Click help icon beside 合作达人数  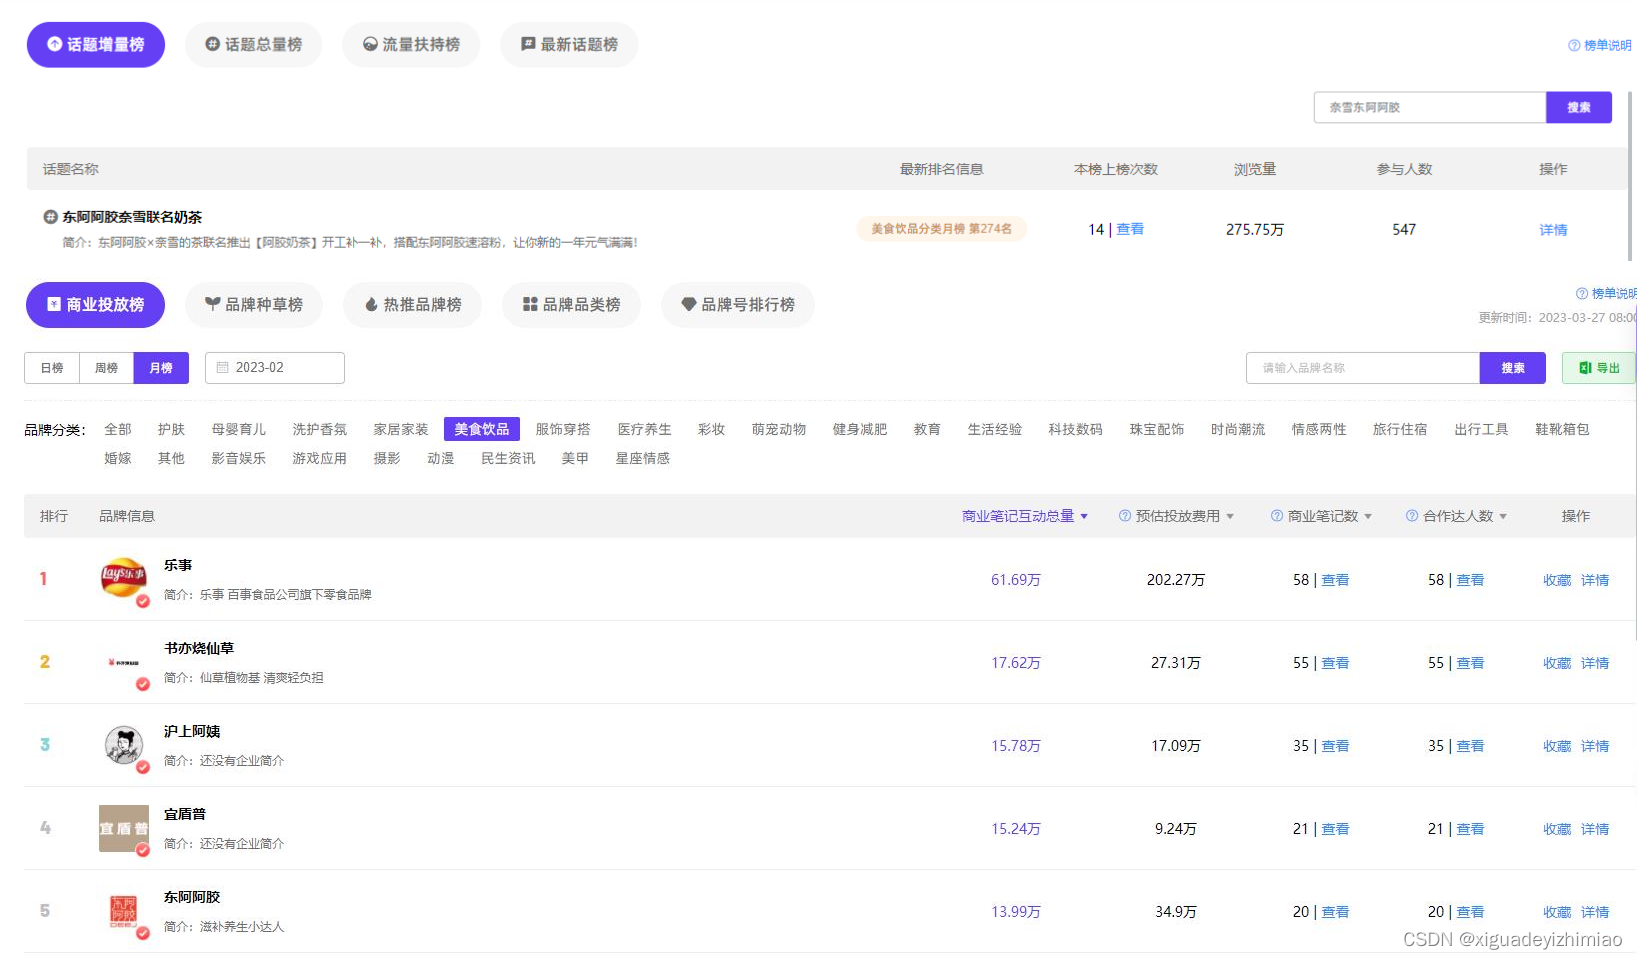[1412, 516]
